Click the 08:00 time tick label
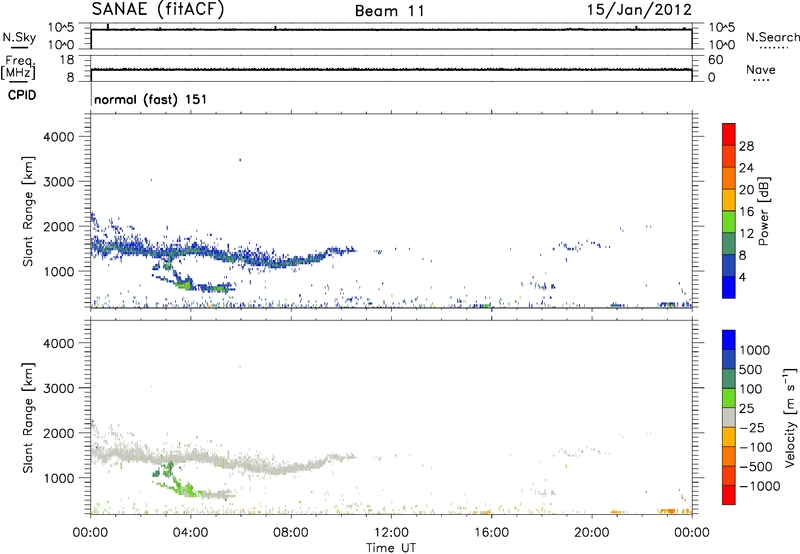Image resolution: width=800 pixels, height=554 pixels. [x=290, y=533]
